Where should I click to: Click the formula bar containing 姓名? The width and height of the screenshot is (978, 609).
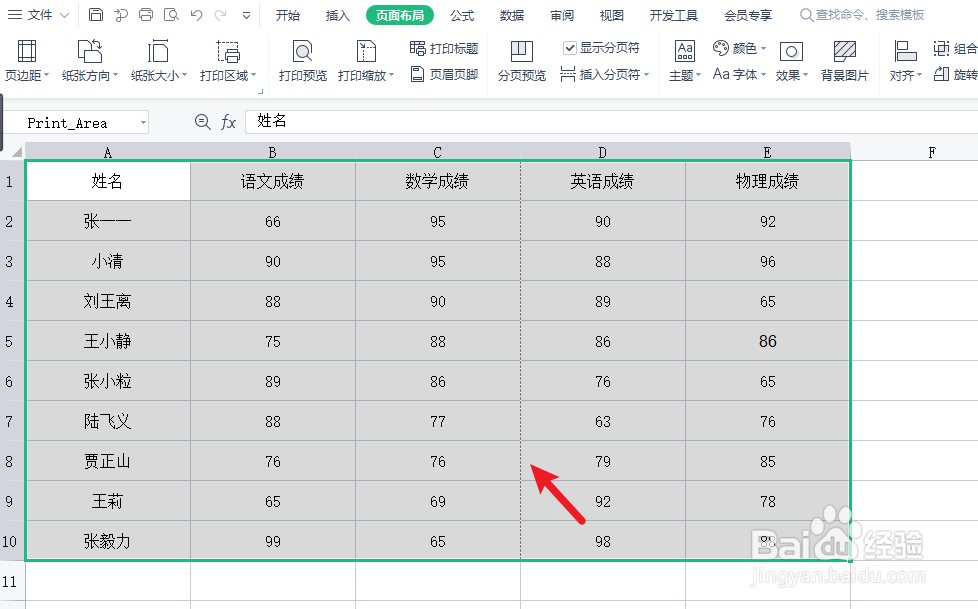[x=611, y=121]
